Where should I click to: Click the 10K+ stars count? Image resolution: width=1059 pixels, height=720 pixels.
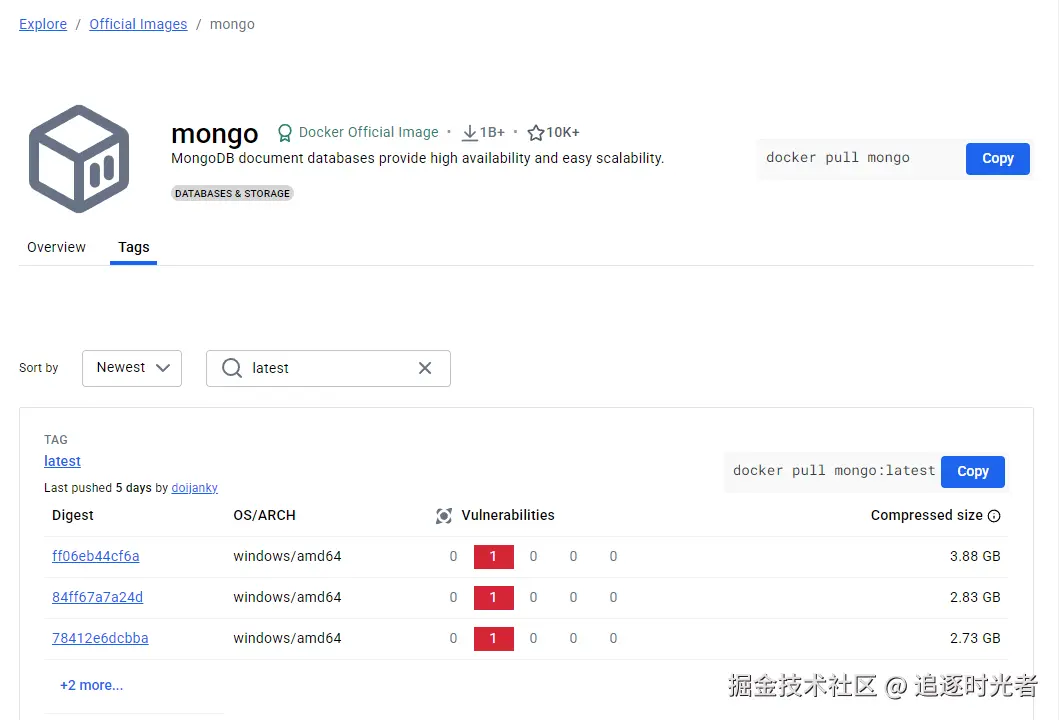563,133
